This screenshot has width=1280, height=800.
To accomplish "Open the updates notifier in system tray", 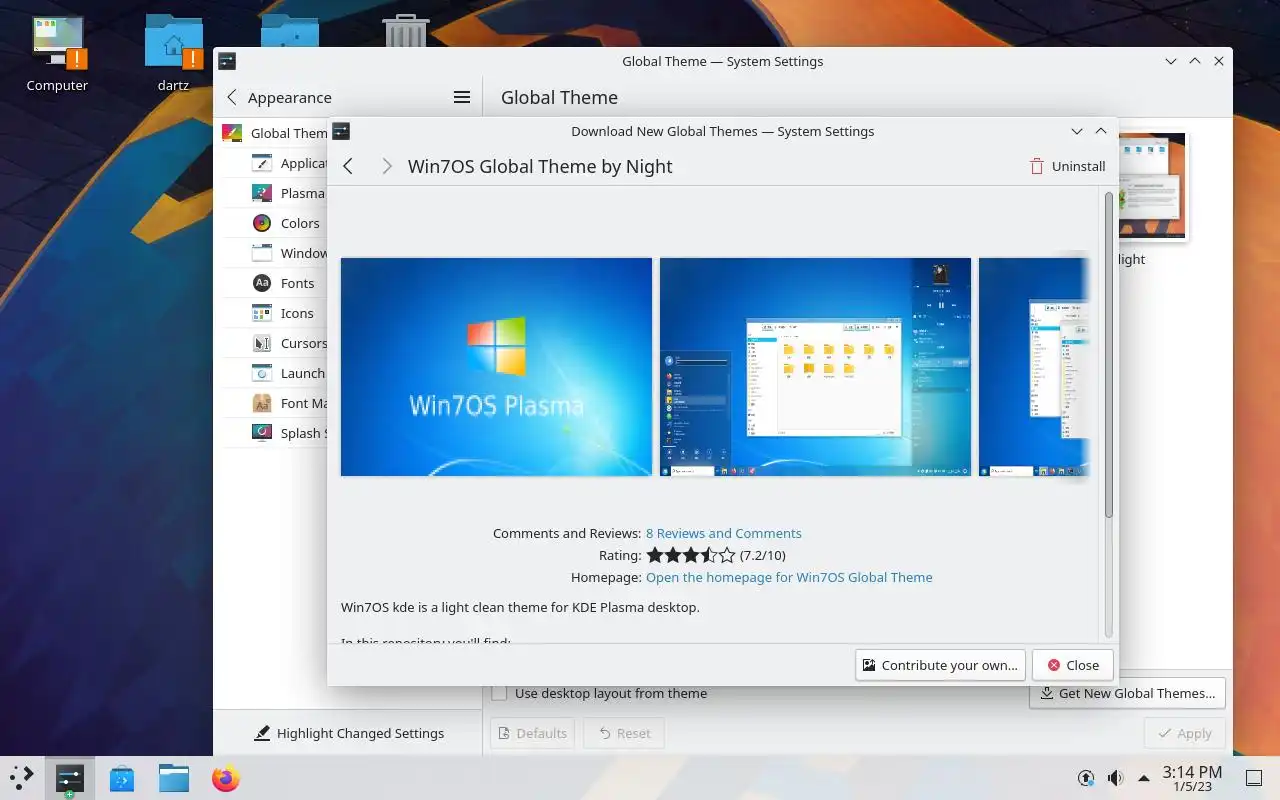I will click(1086, 778).
